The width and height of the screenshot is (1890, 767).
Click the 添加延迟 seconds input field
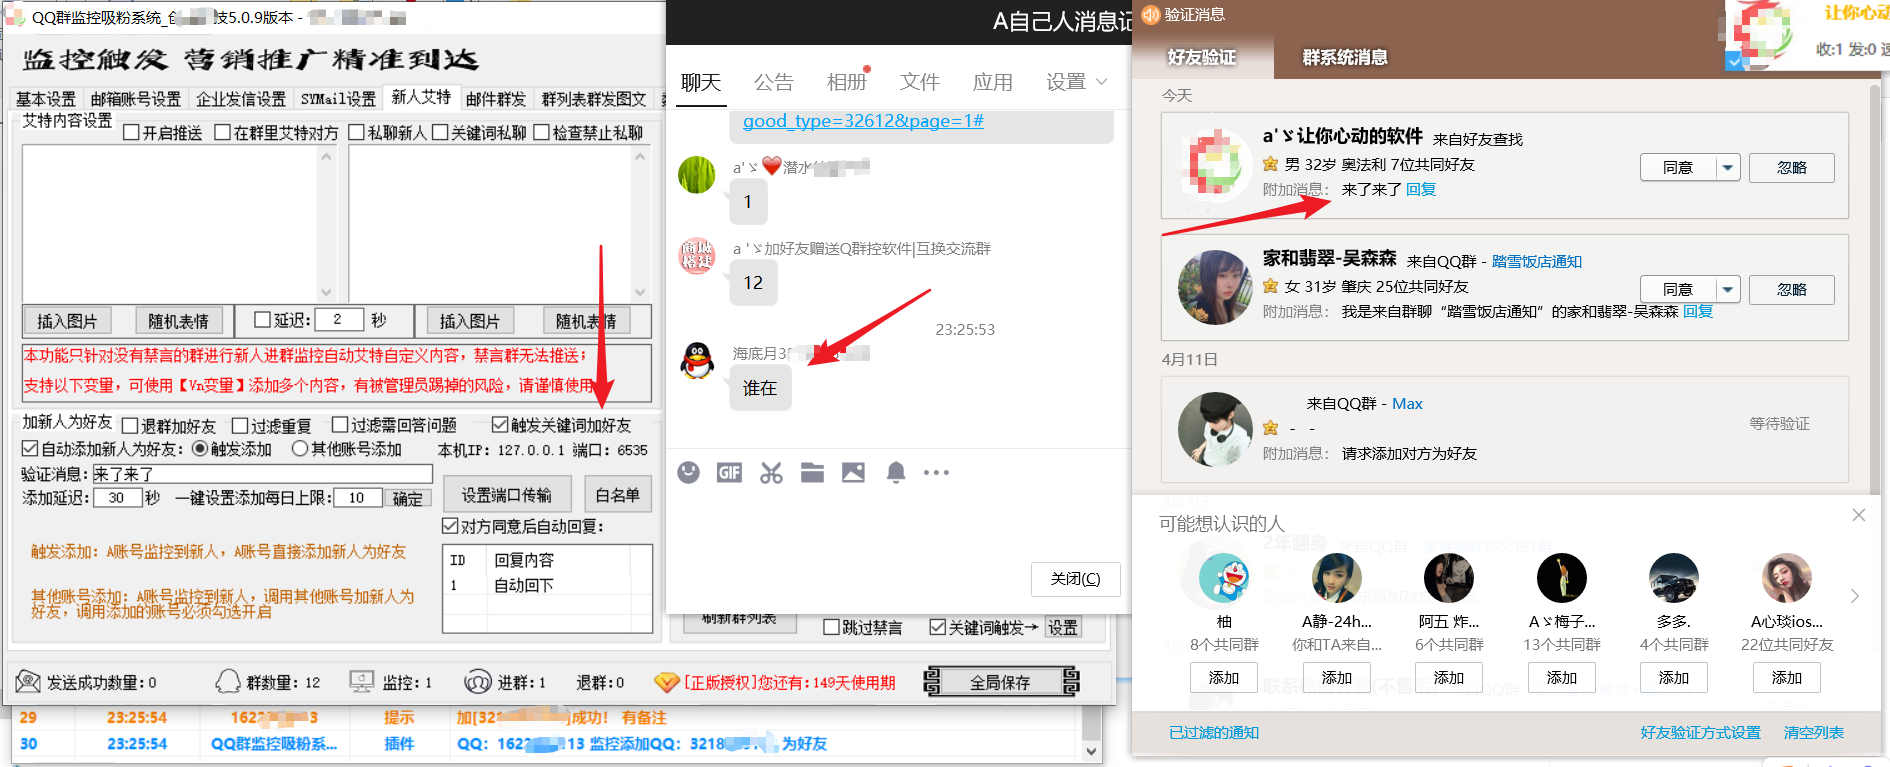click(117, 498)
